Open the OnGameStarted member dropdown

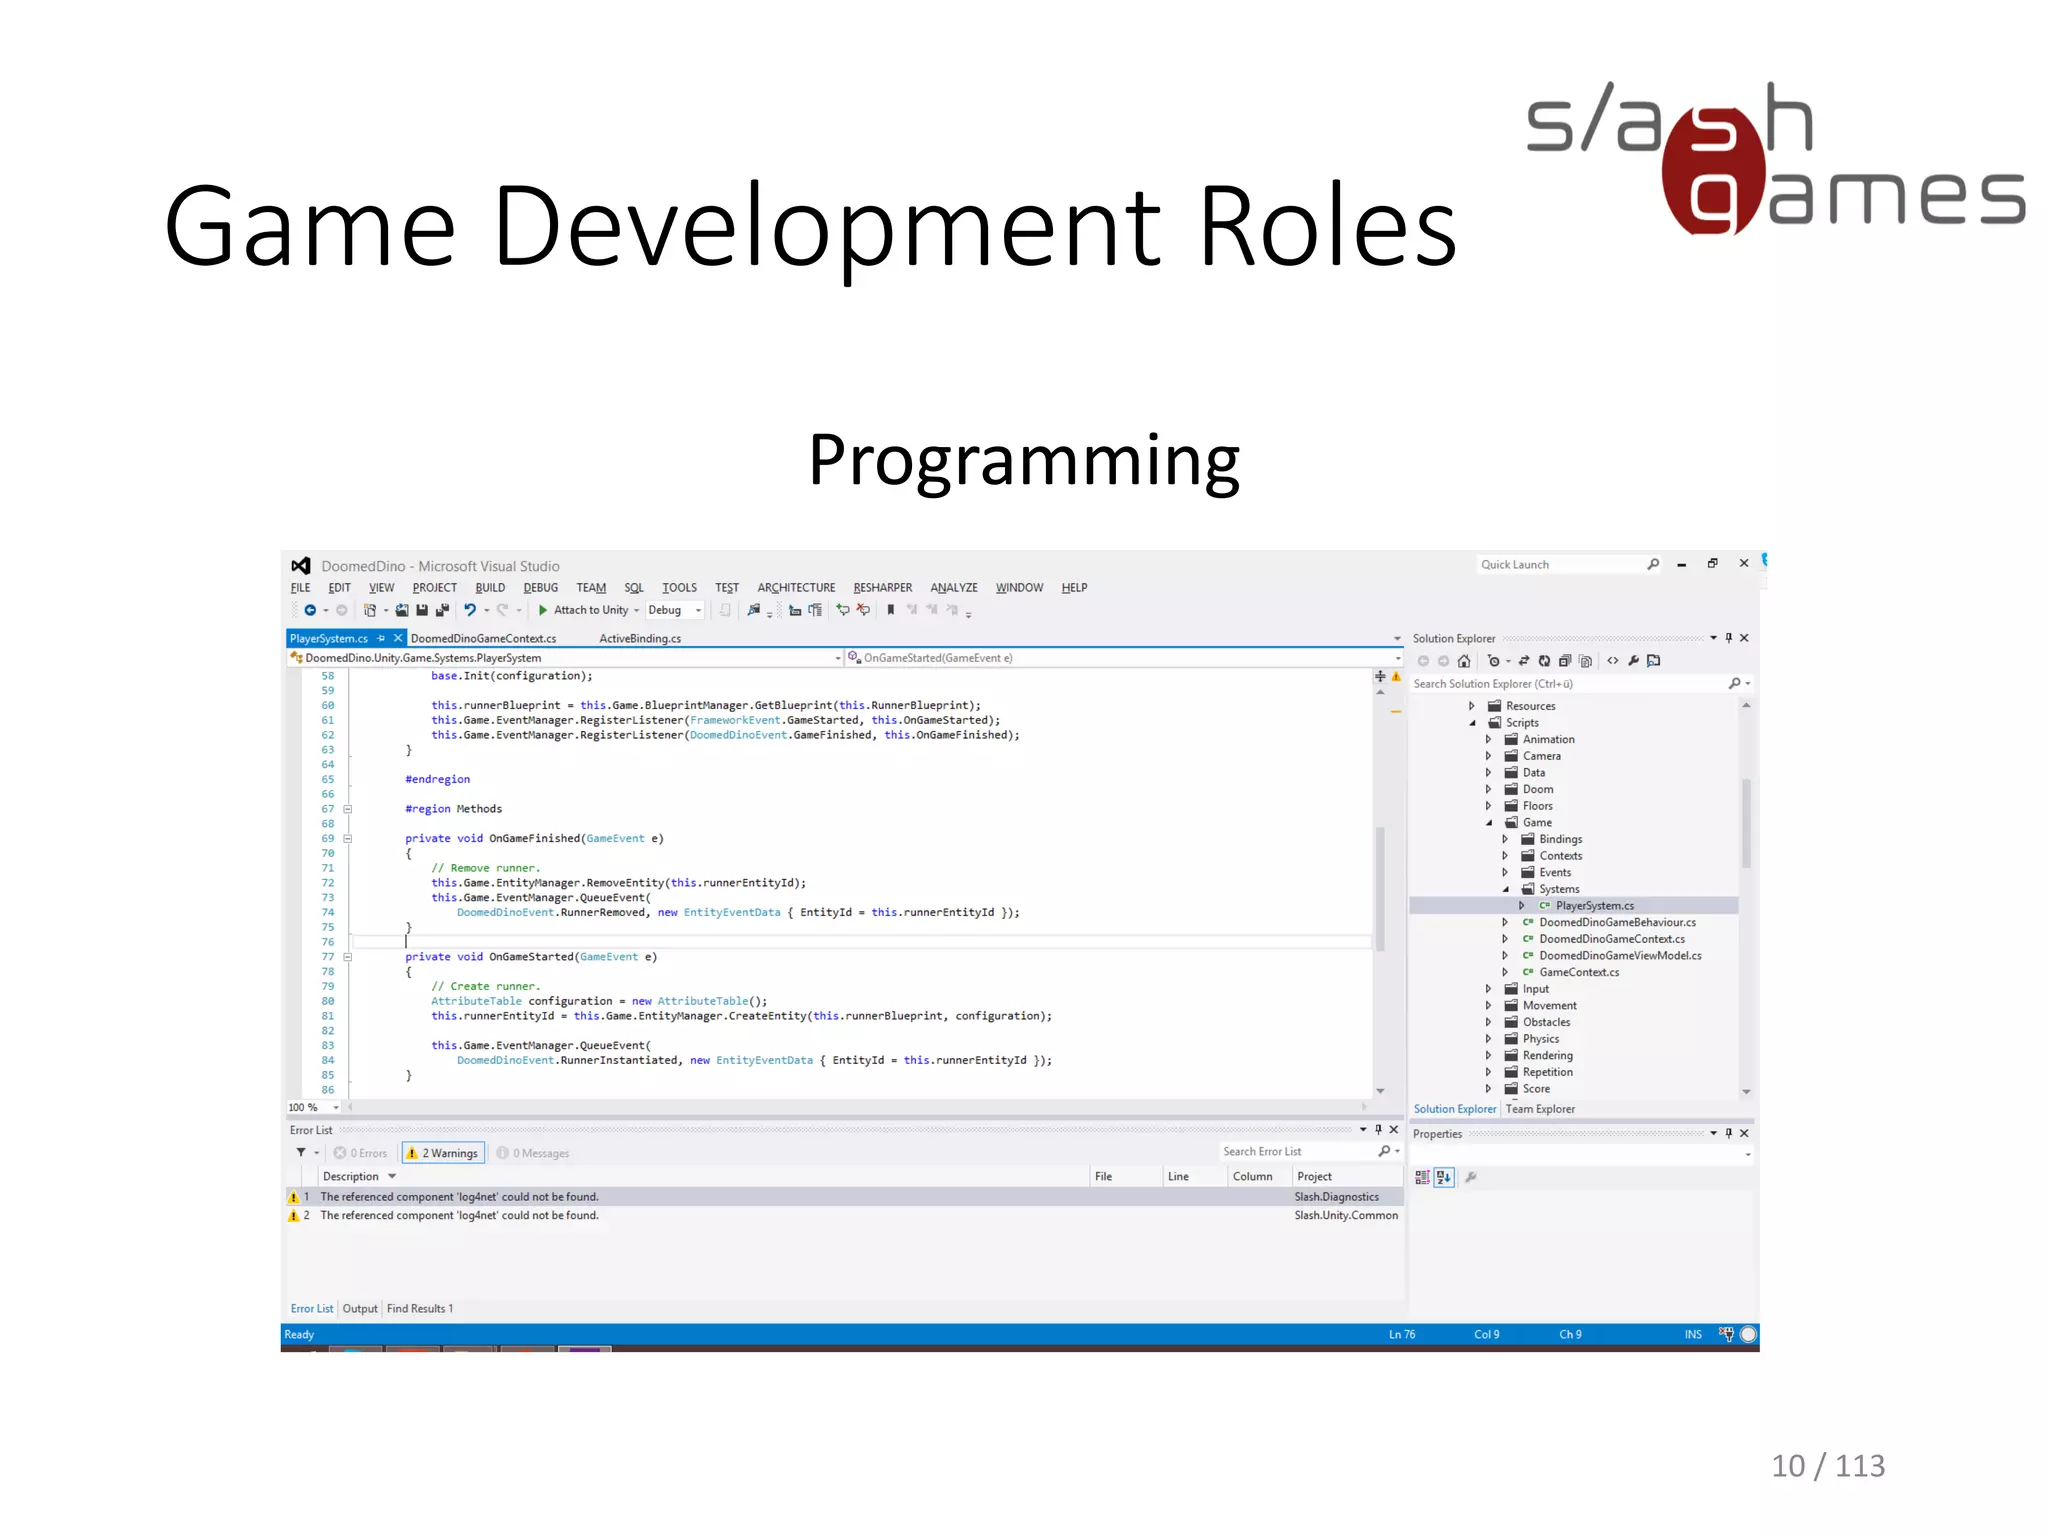point(1124,658)
